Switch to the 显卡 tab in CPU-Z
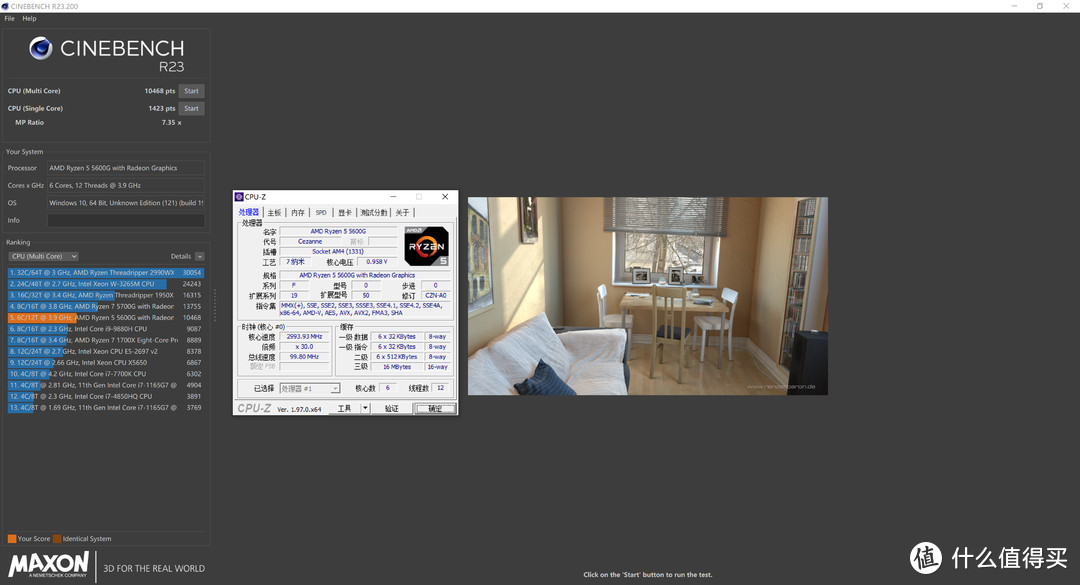 (x=344, y=213)
